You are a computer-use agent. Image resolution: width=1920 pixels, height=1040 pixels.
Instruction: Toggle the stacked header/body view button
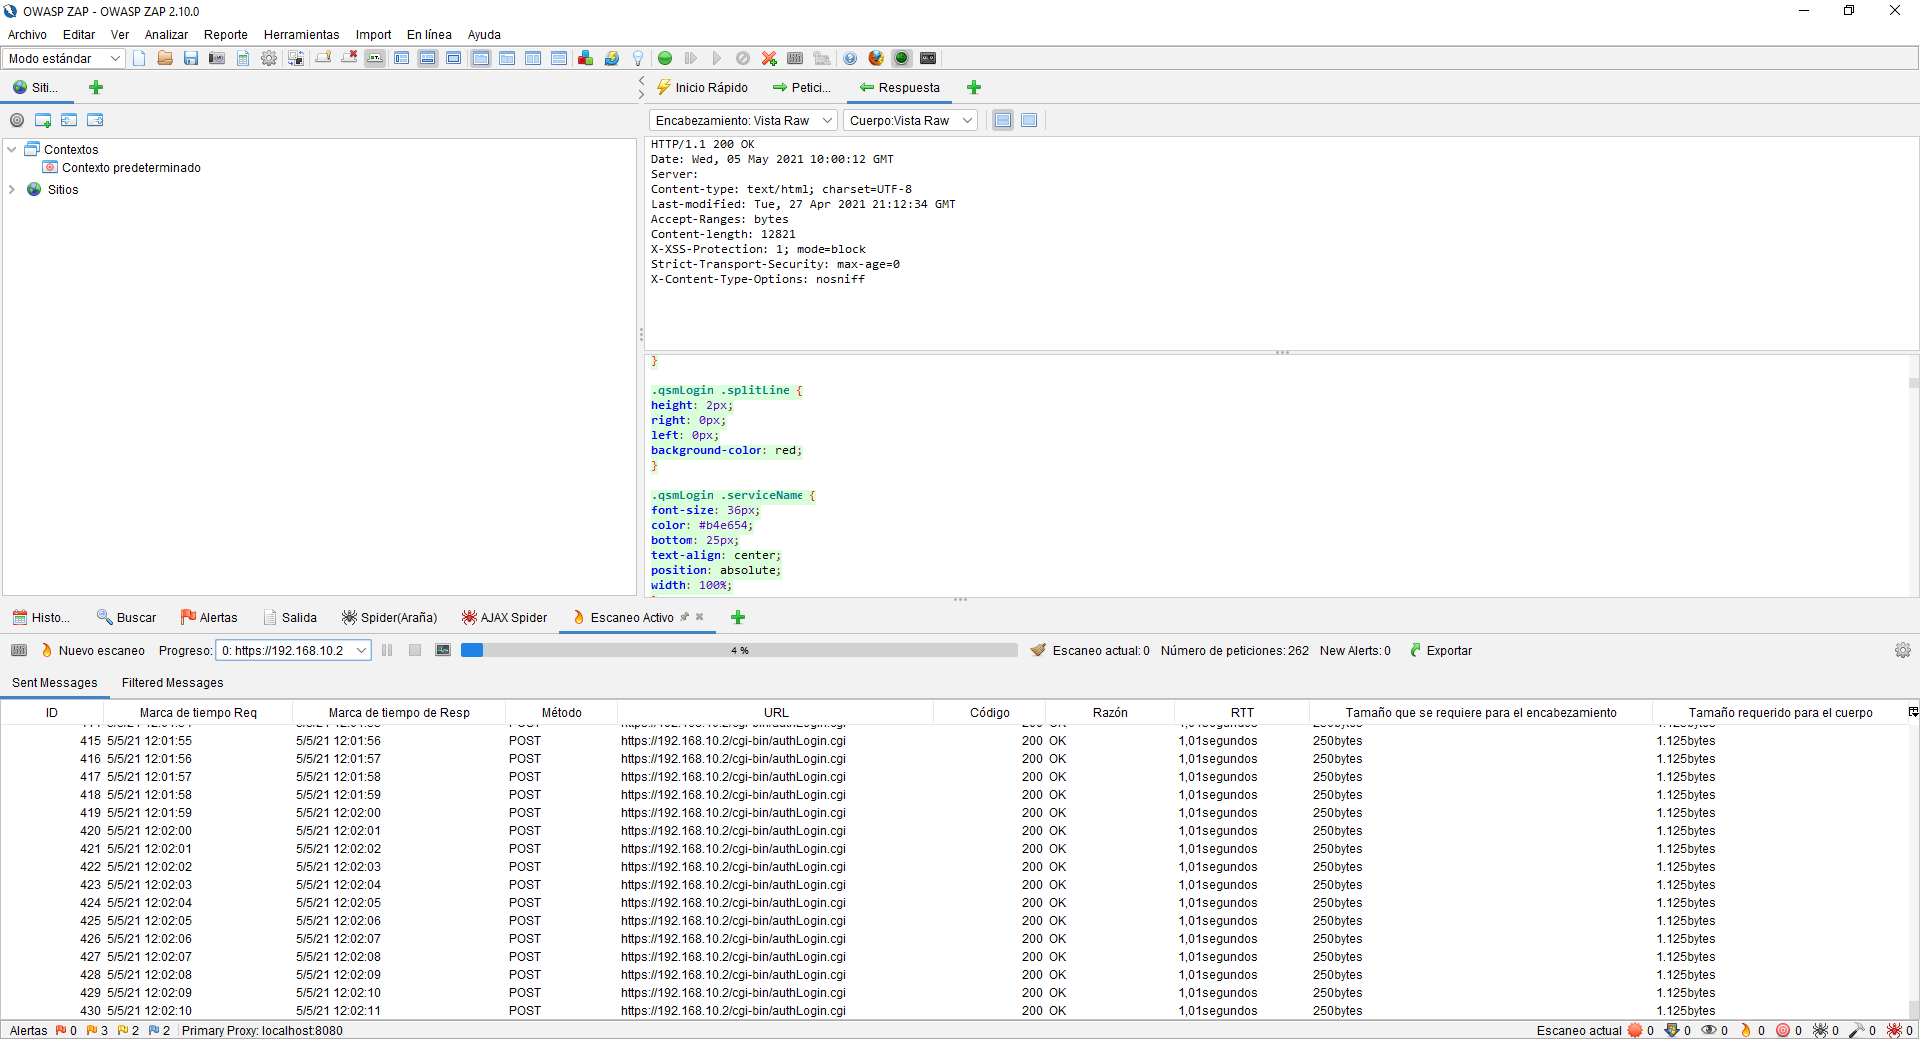tap(1003, 120)
